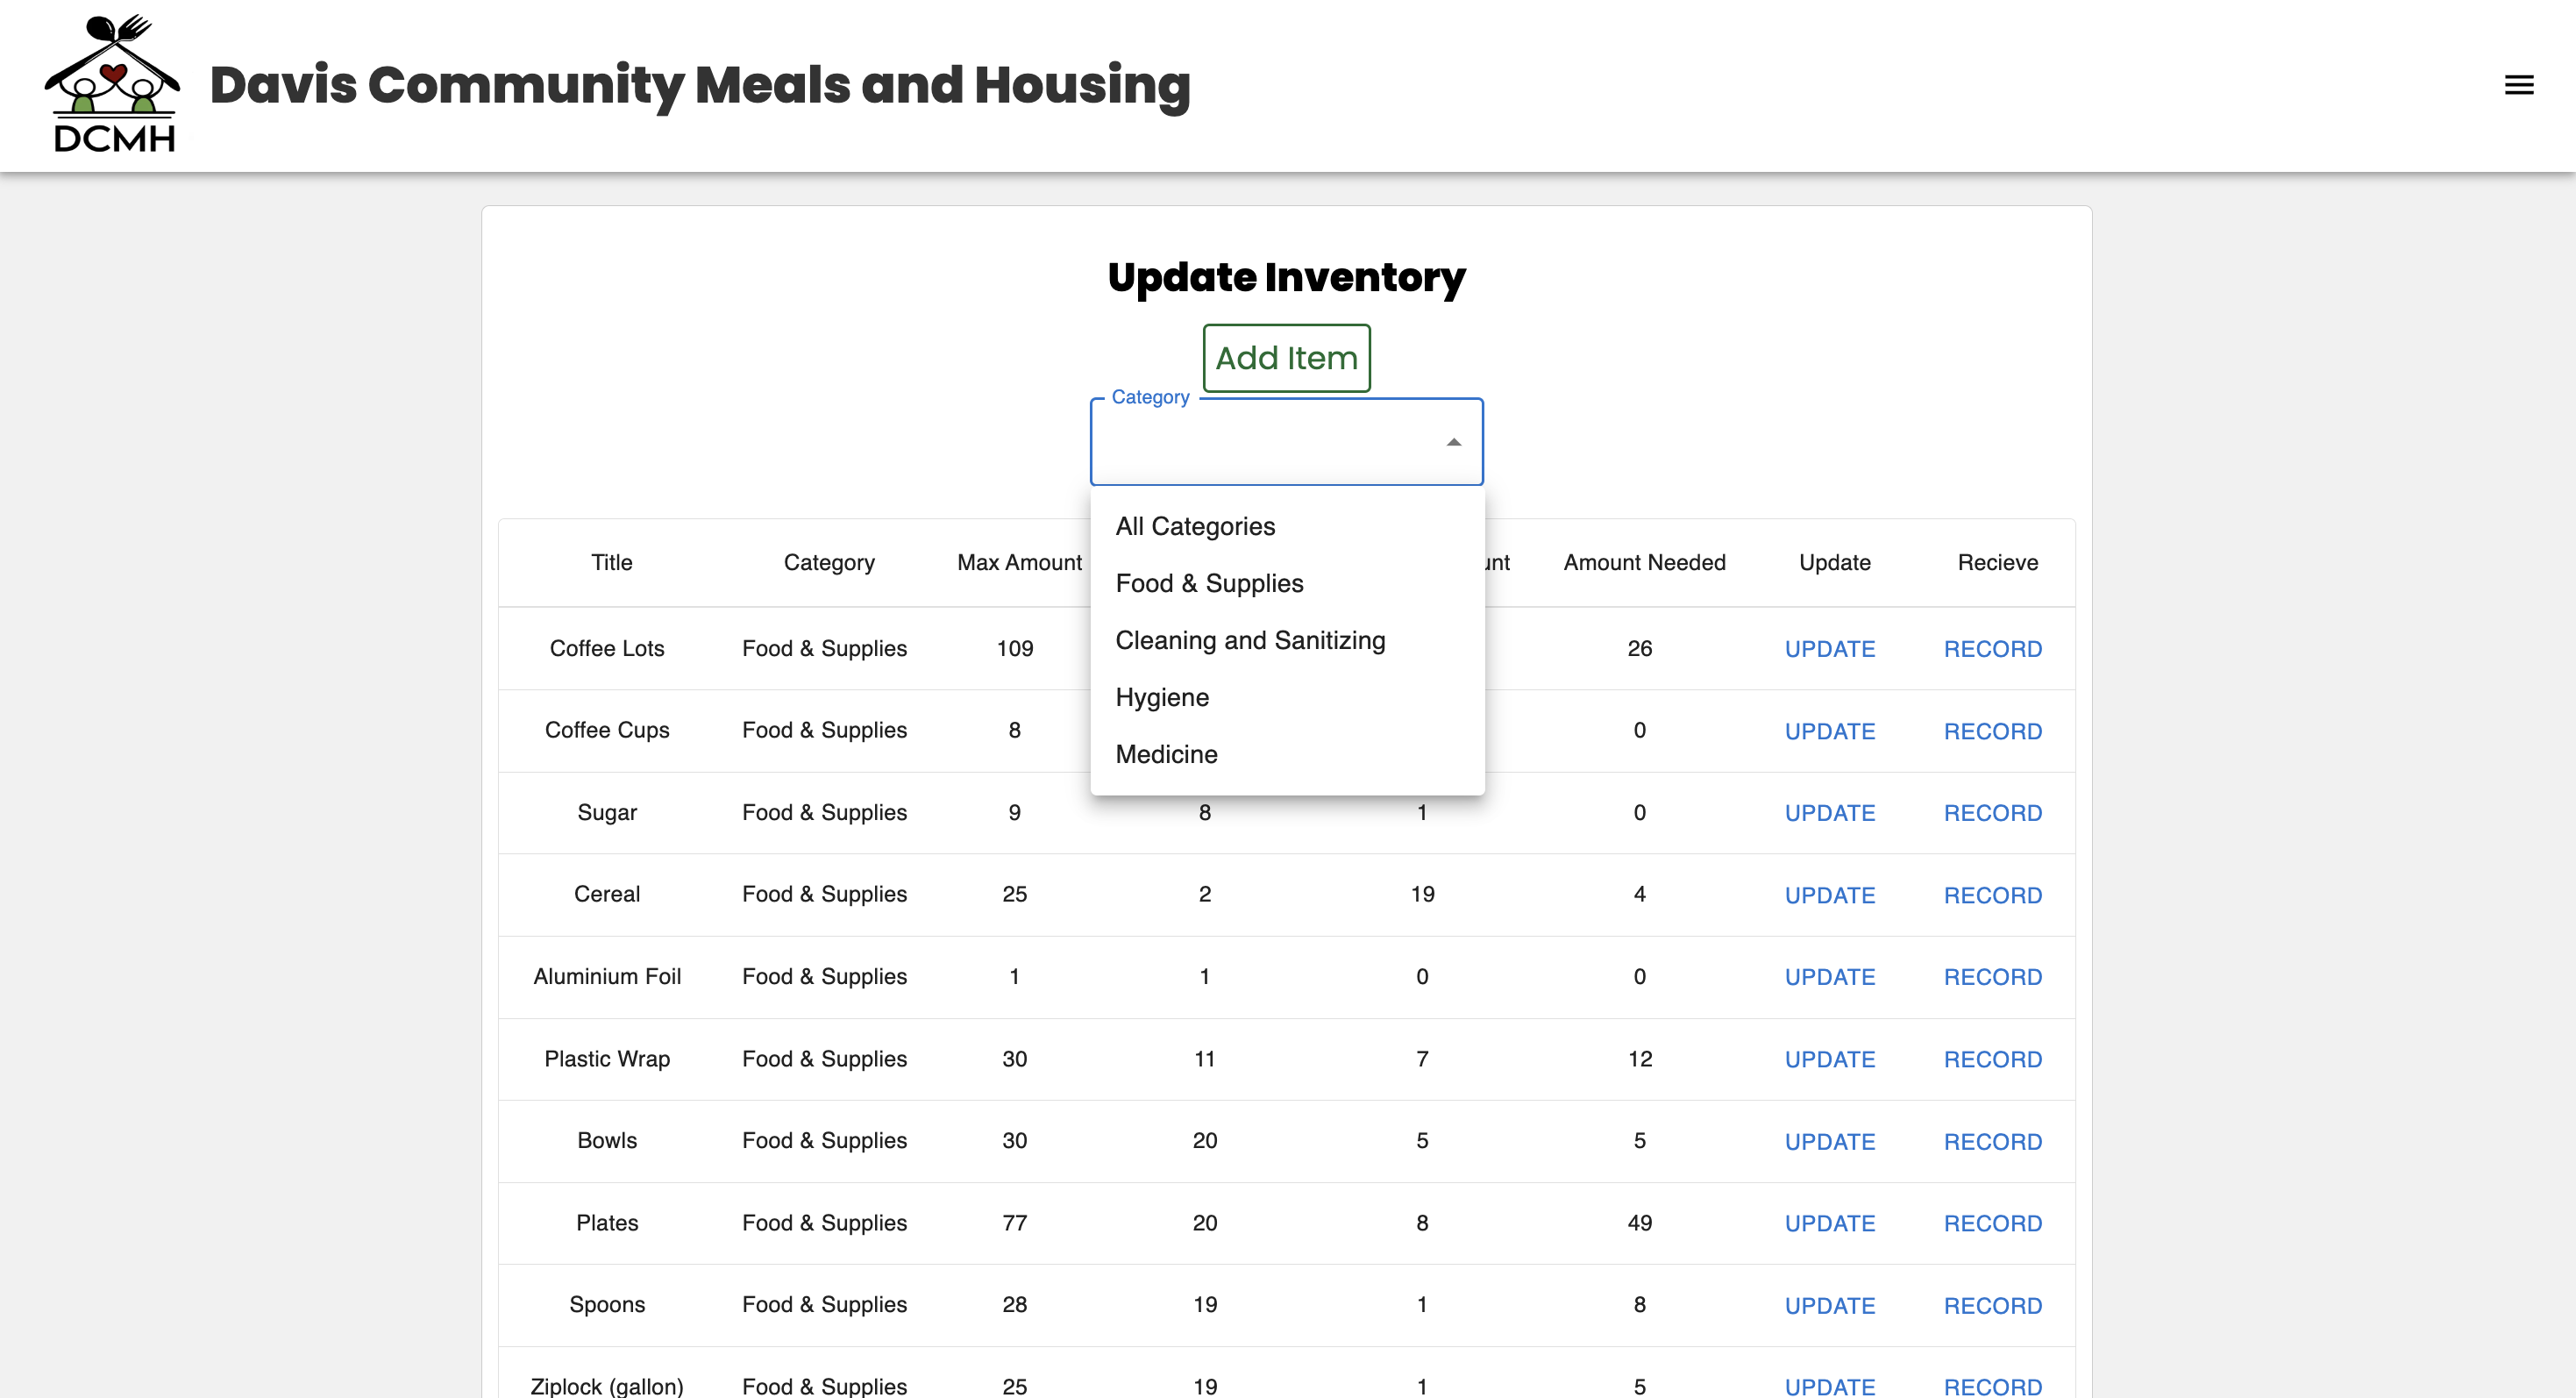Collapse the Category dropdown arrow
The height and width of the screenshot is (1398, 2576).
point(1453,442)
